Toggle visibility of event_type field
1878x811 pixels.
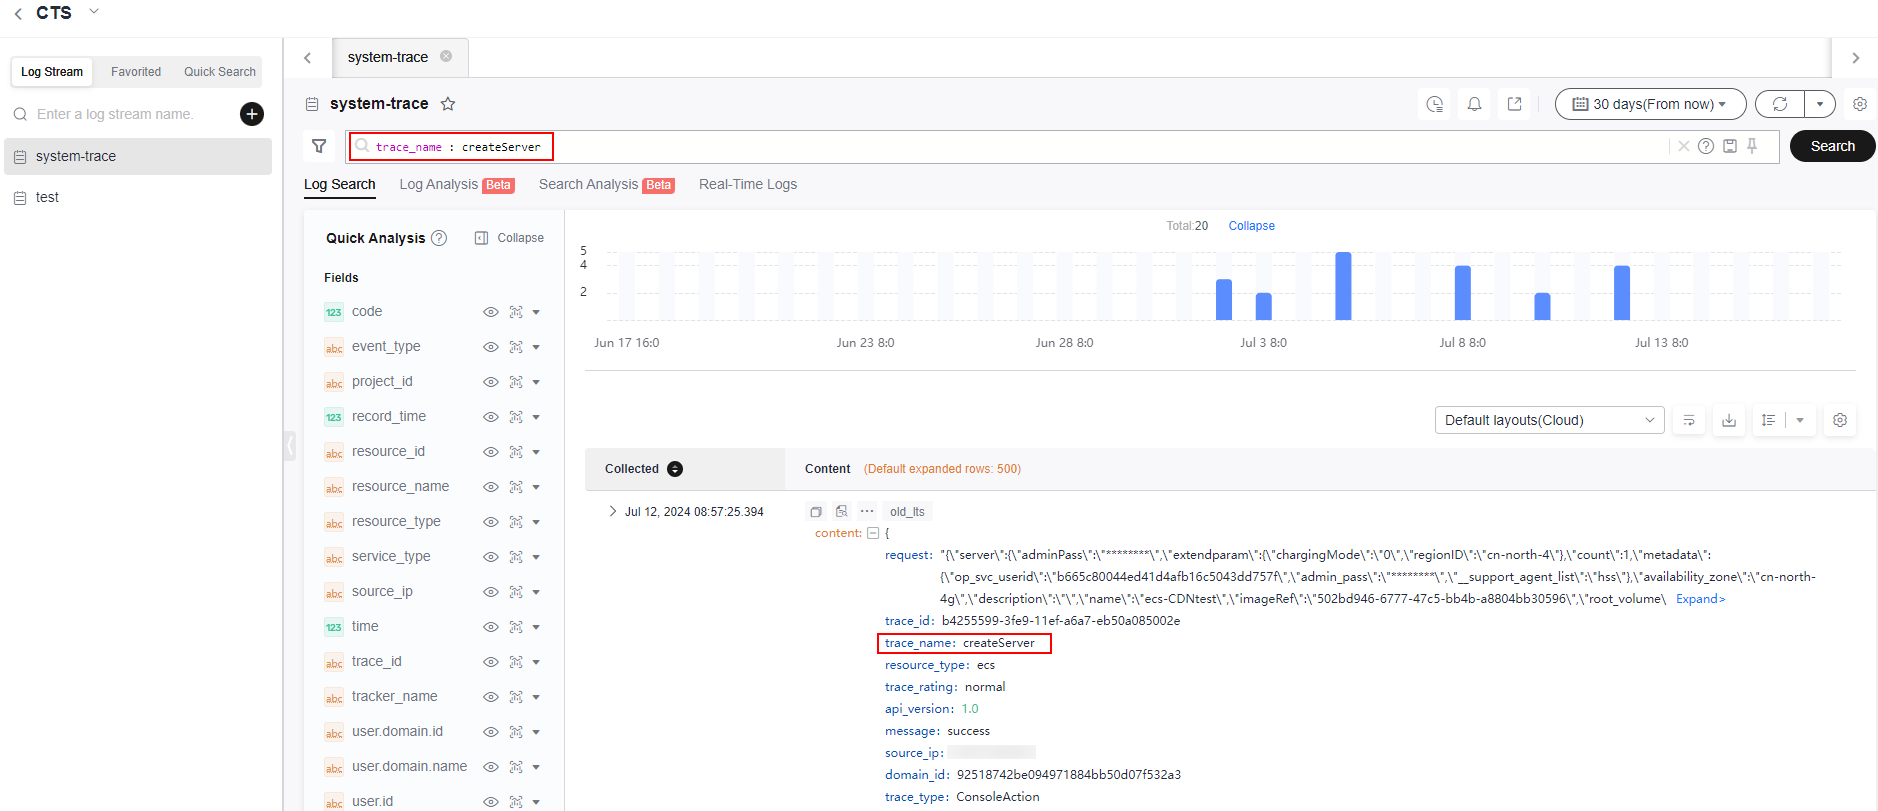point(491,347)
